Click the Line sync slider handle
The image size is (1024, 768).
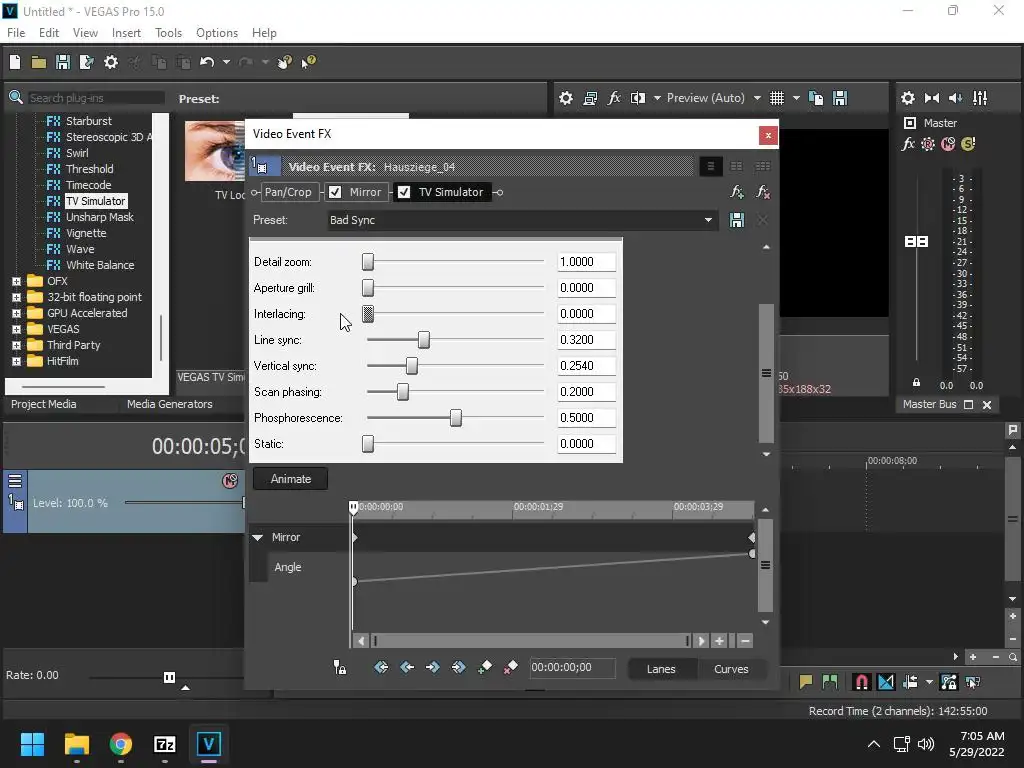pos(424,340)
